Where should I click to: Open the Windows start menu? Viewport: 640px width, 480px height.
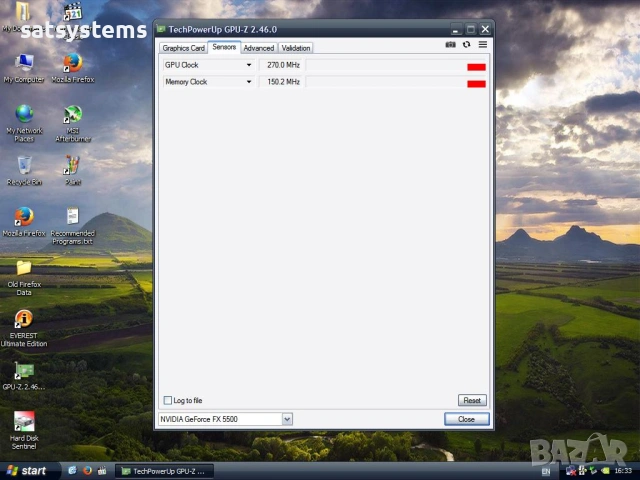pyautogui.click(x=29, y=471)
